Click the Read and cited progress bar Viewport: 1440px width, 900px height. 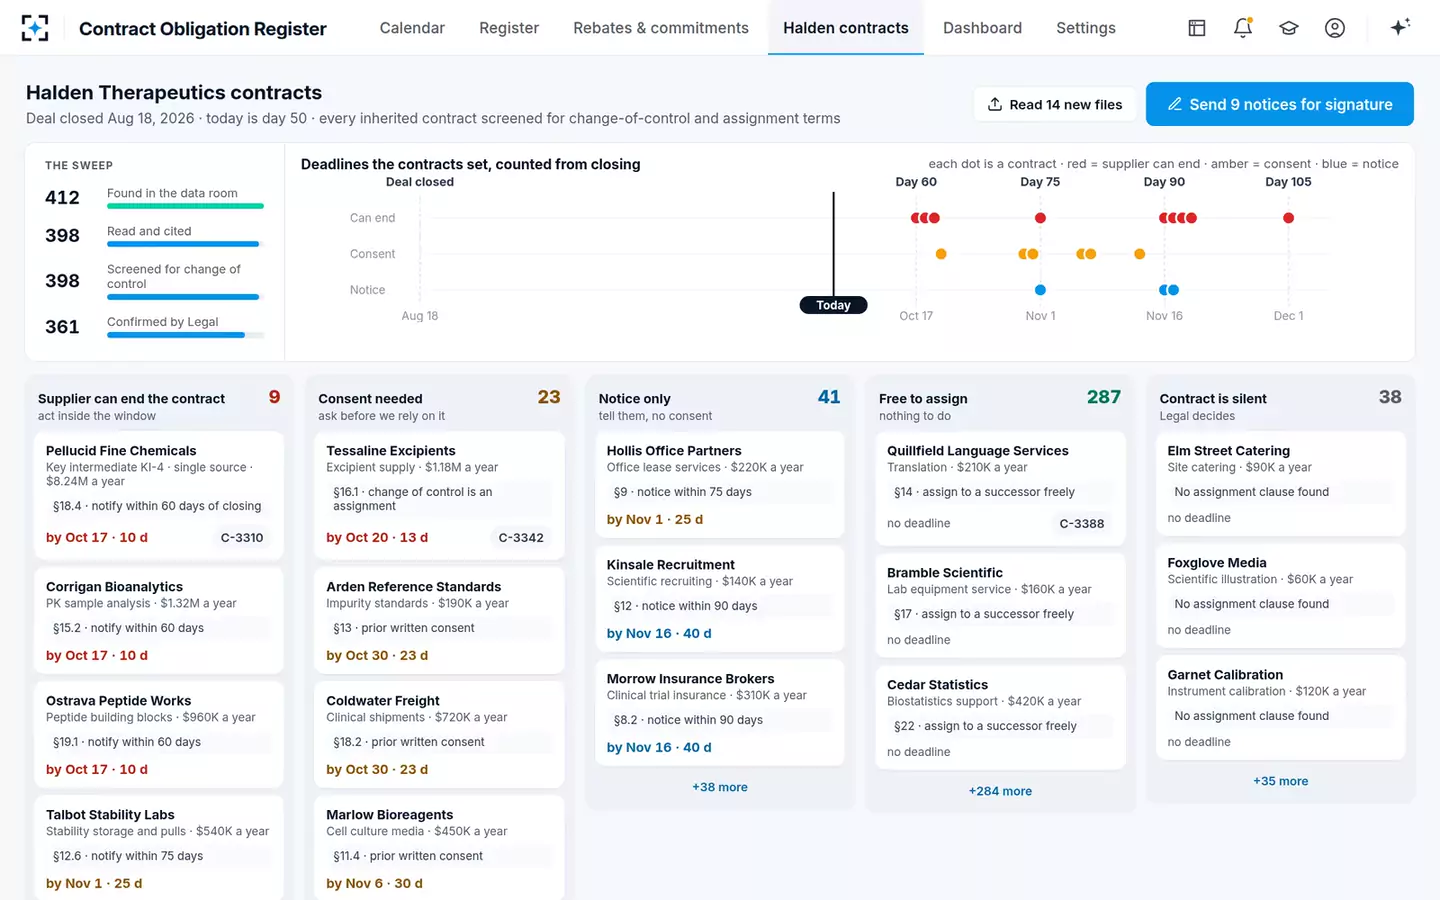pos(185,244)
